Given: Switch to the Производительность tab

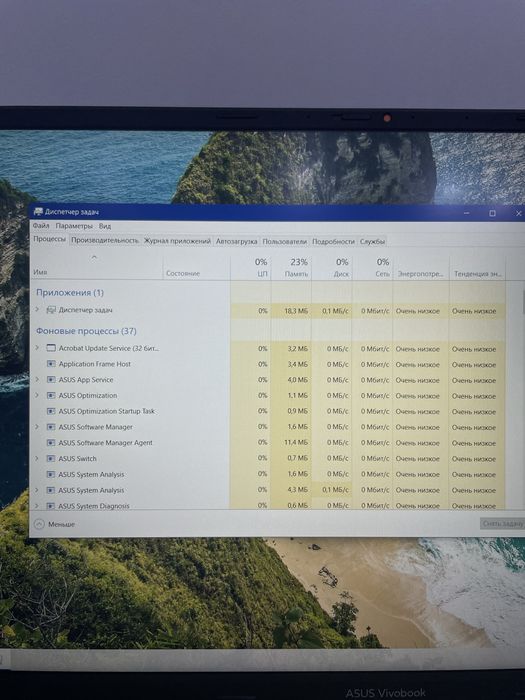Looking at the screenshot, I should (x=105, y=241).
